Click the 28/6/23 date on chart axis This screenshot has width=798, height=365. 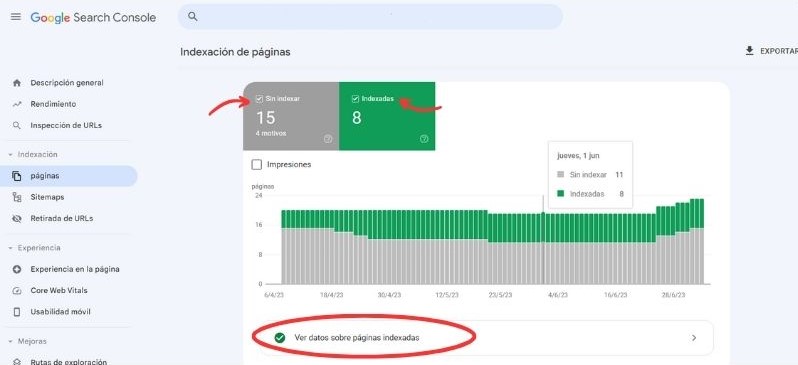[673, 295]
